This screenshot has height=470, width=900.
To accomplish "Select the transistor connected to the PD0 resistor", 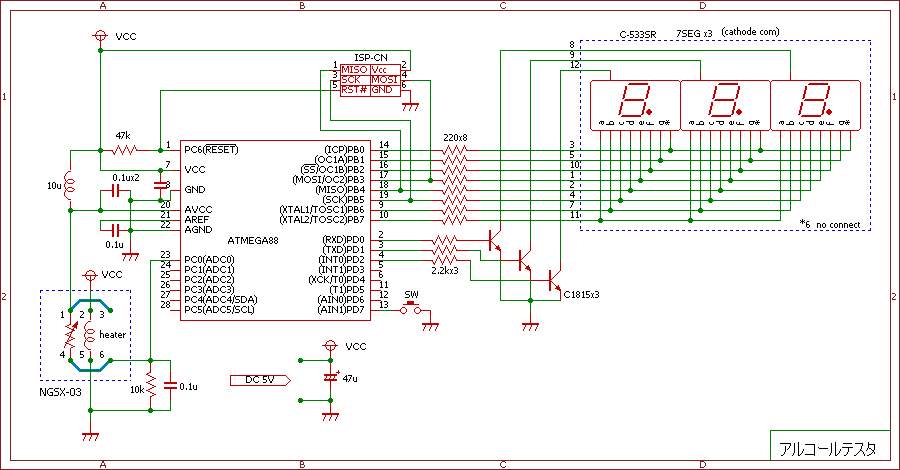I will point(495,240).
